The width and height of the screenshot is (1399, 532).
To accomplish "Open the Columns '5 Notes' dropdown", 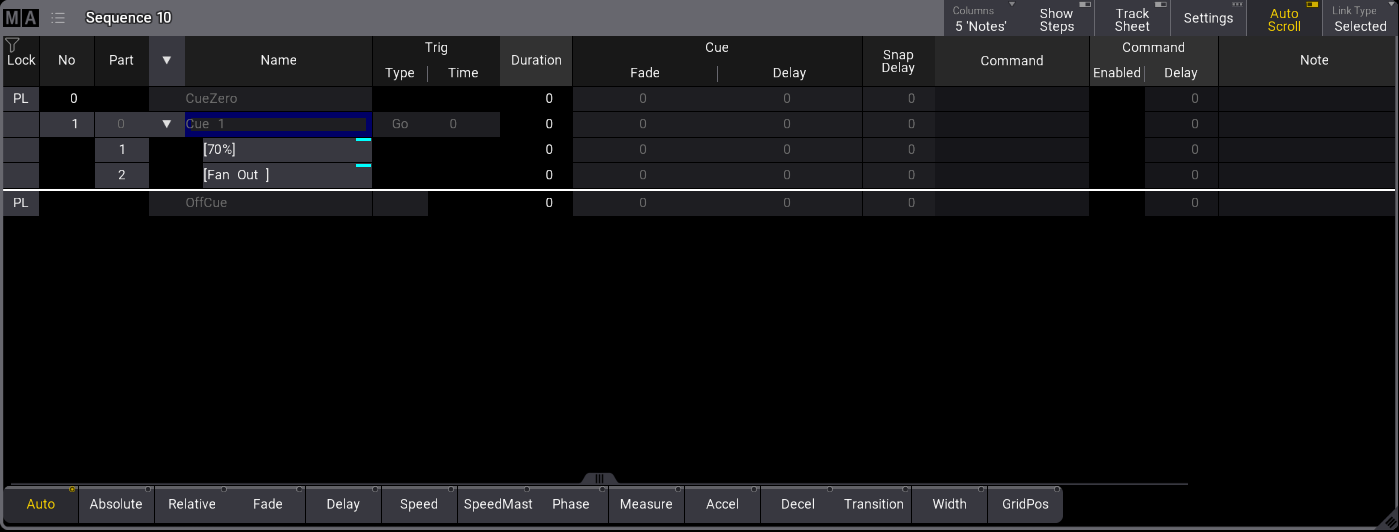I will click(x=983, y=19).
